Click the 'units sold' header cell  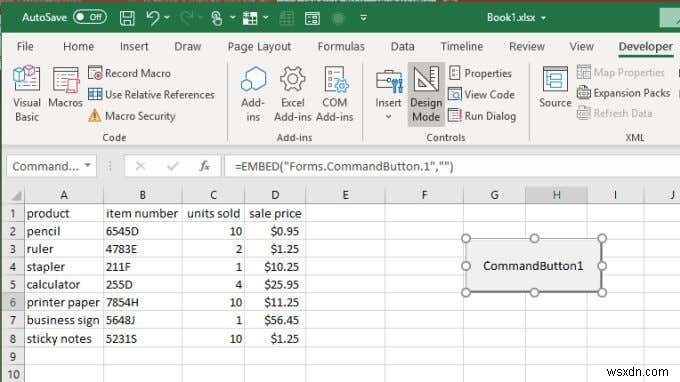[213, 213]
